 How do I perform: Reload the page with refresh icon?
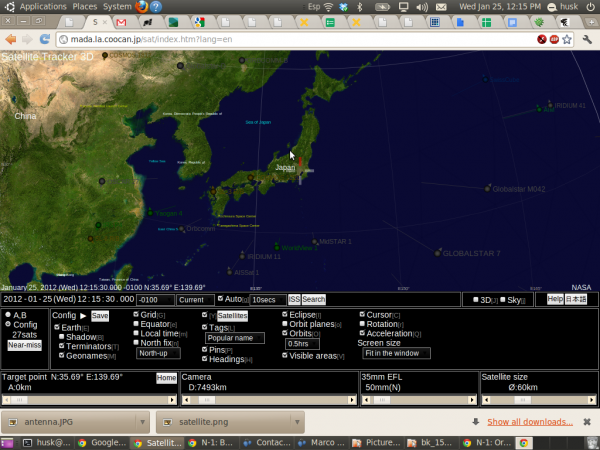coord(45,39)
